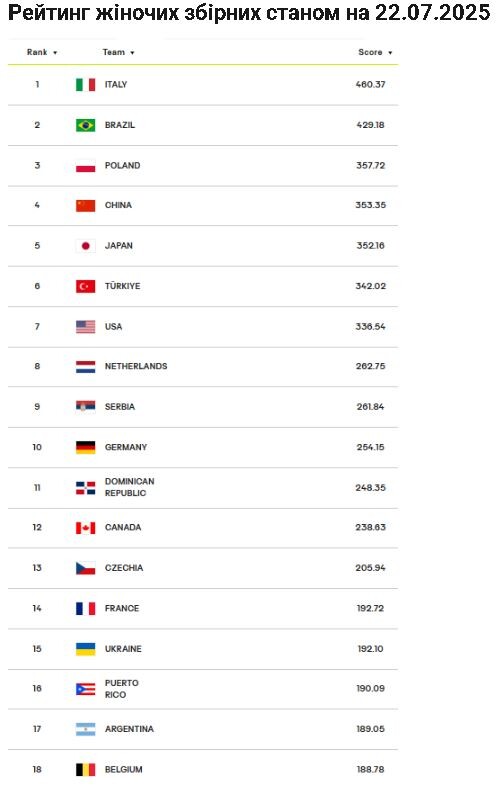The width and height of the screenshot is (503, 790).
Task: Click the Dominican Republic flag icon
Action: coord(85,488)
